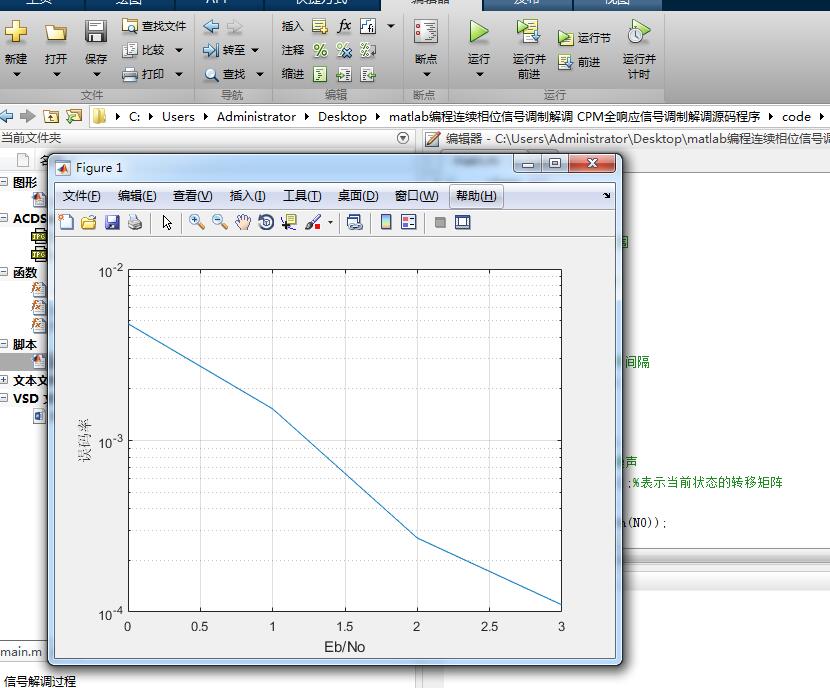Image resolution: width=830 pixels, height=688 pixels.
Task: Click the code segment in the path bar
Action: (x=796, y=116)
